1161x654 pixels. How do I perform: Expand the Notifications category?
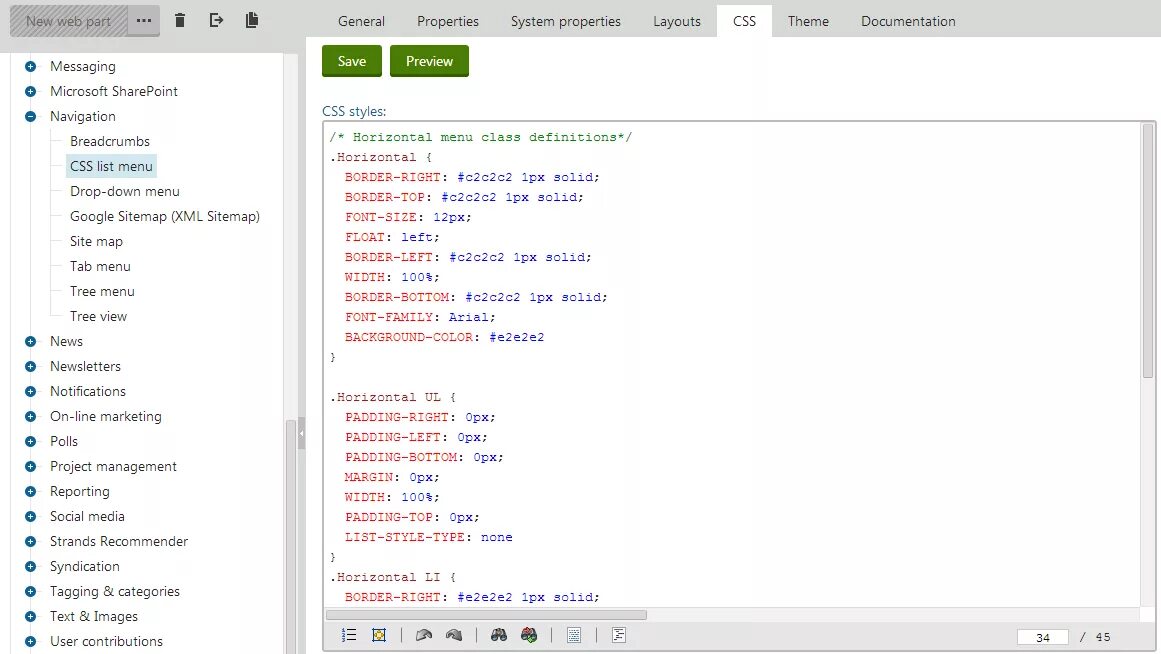[x=30, y=392]
